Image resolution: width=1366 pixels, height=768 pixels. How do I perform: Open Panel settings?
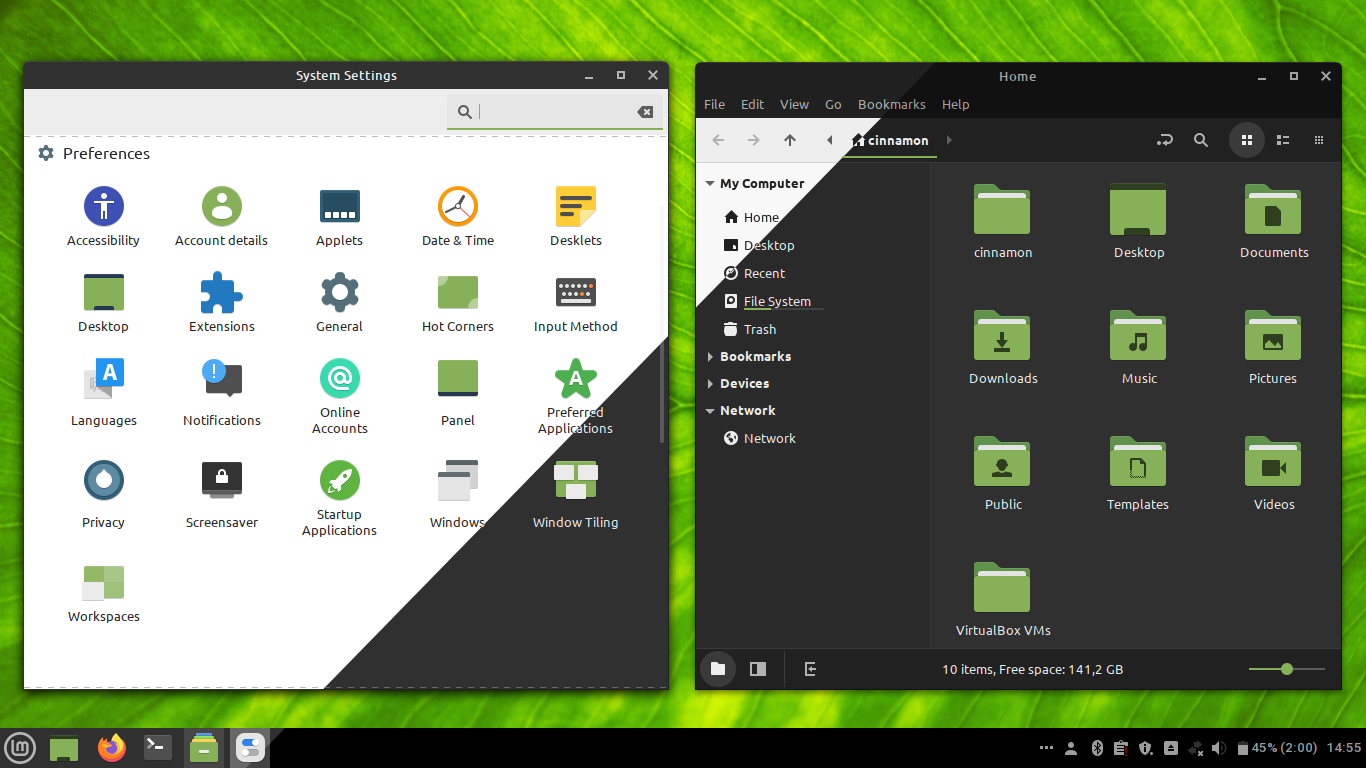[x=458, y=393]
